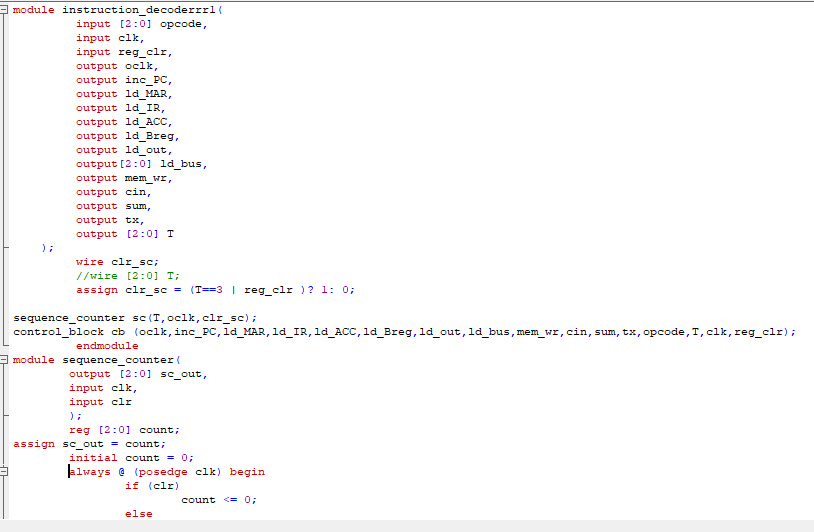Click the 'output [2:0] T' port line
The width and height of the screenshot is (814, 532).
click(125, 234)
